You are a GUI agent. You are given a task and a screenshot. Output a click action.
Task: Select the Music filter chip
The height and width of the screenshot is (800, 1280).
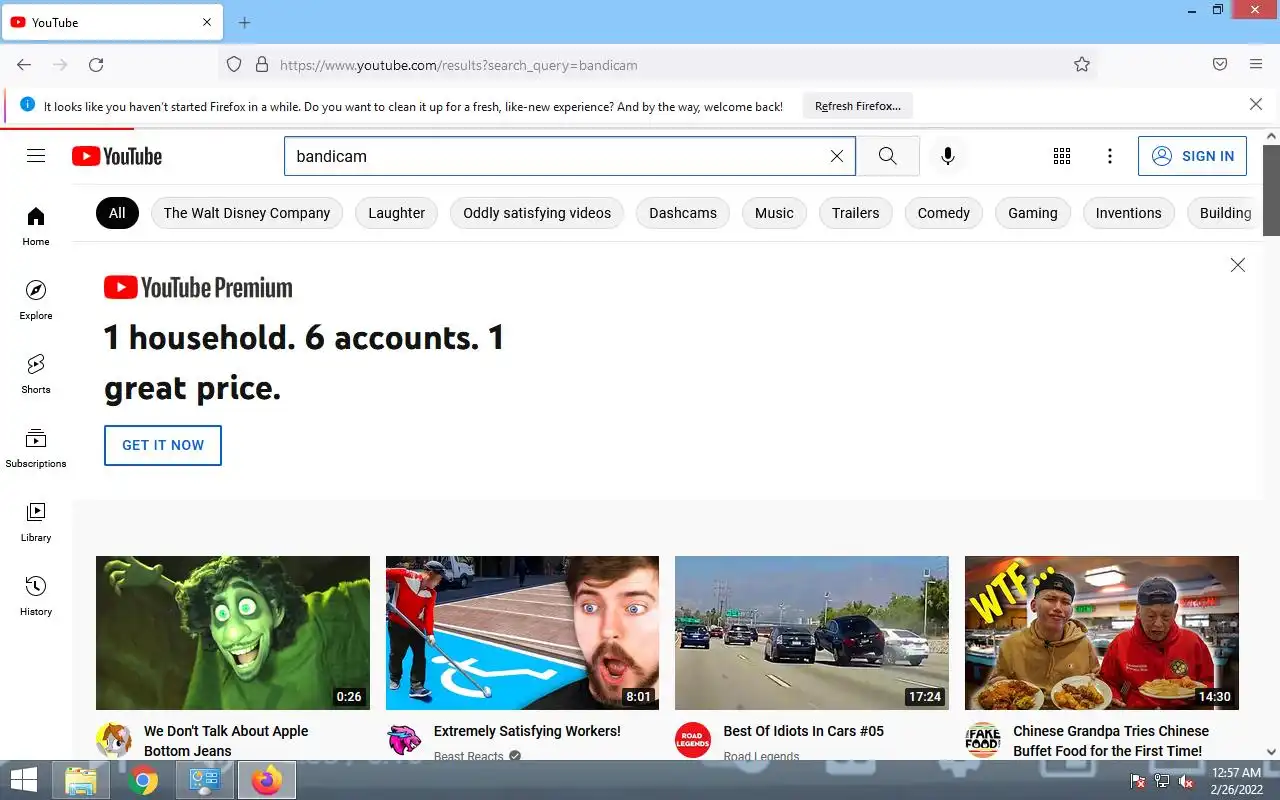[x=774, y=213]
